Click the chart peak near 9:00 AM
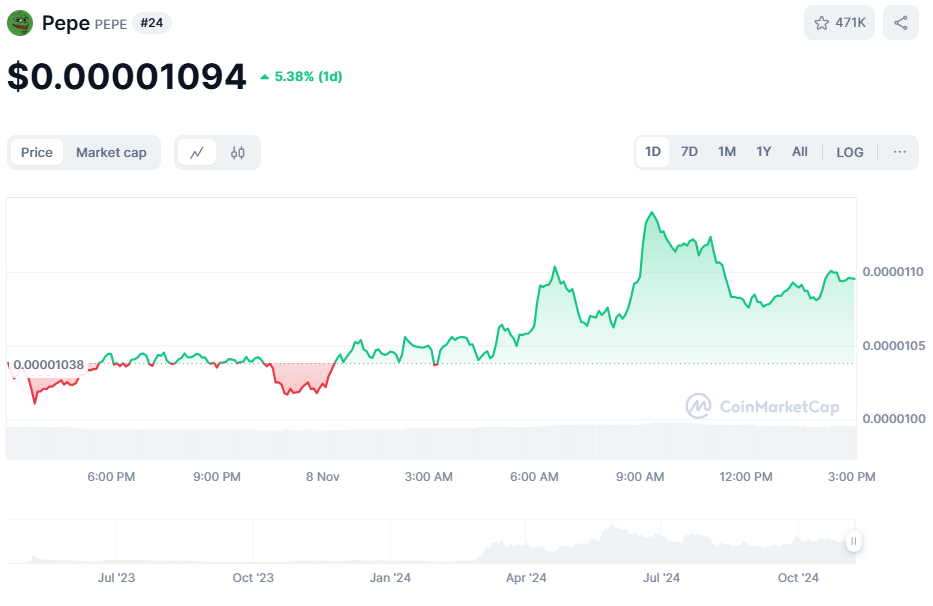This screenshot has width=933, height=606. (652, 213)
